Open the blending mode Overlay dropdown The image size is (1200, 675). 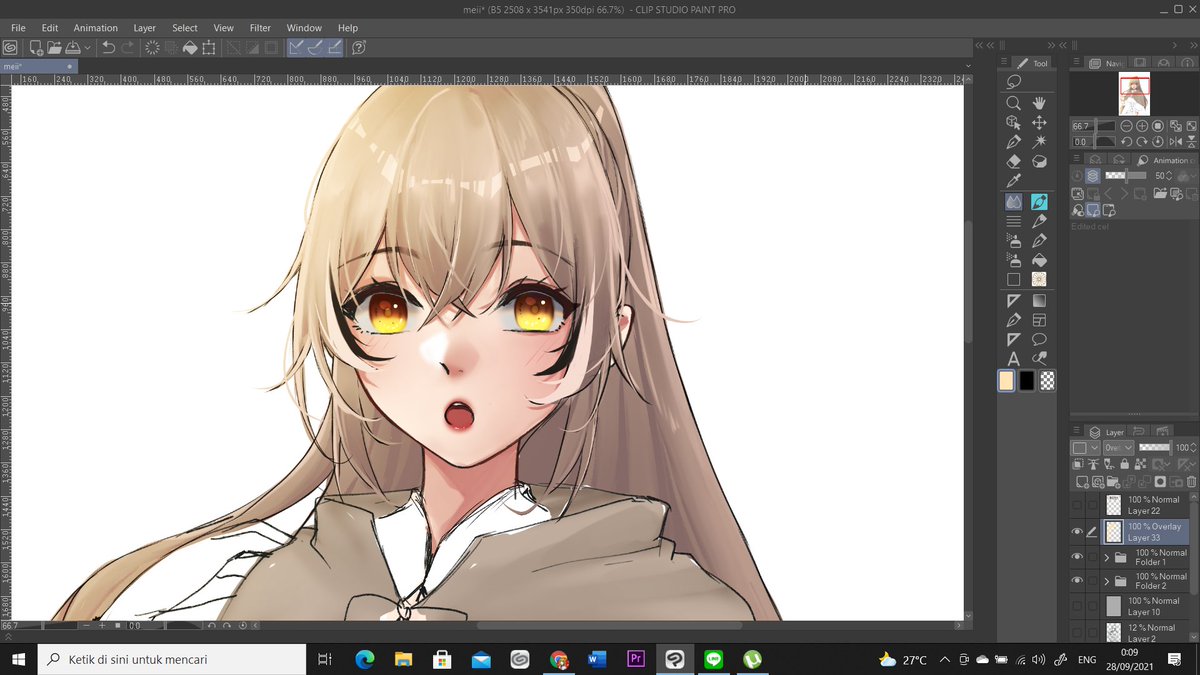(x=1118, y=447)
